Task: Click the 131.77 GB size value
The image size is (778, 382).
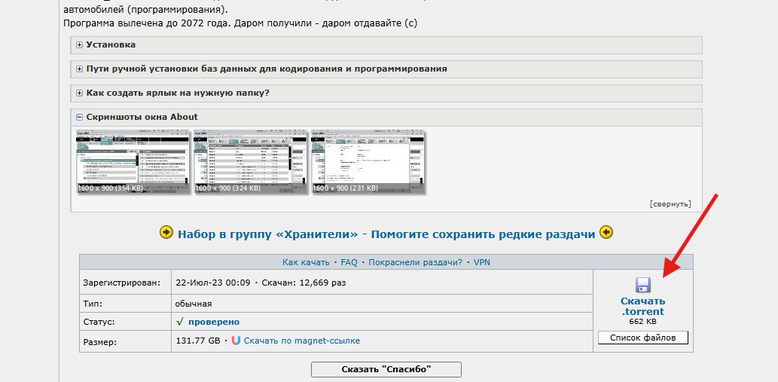Action: coord(198,341)
